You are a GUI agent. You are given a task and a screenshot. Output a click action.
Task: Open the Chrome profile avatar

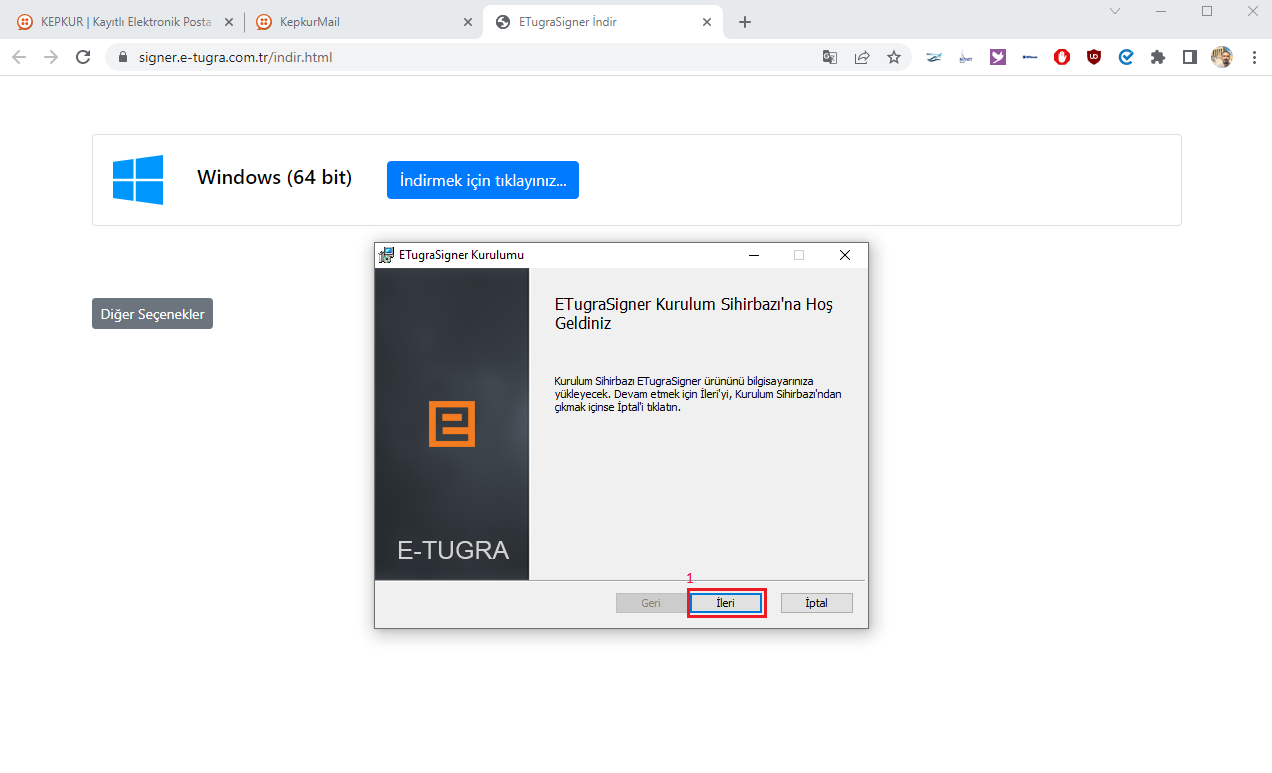point(1222,57)
